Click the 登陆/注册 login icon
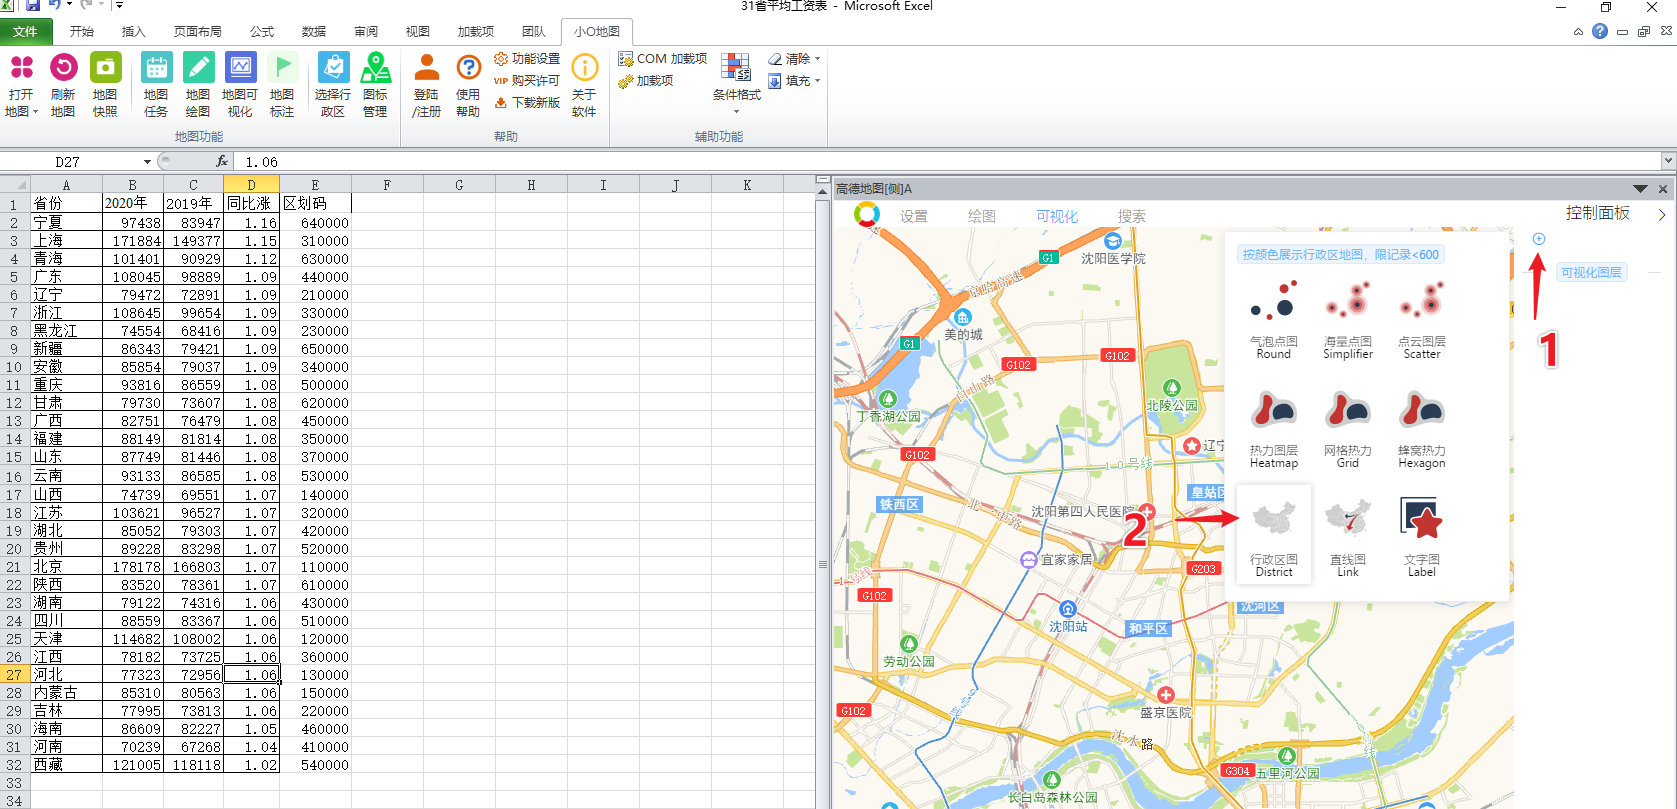The image size is (1677, 809). (427, 86)
